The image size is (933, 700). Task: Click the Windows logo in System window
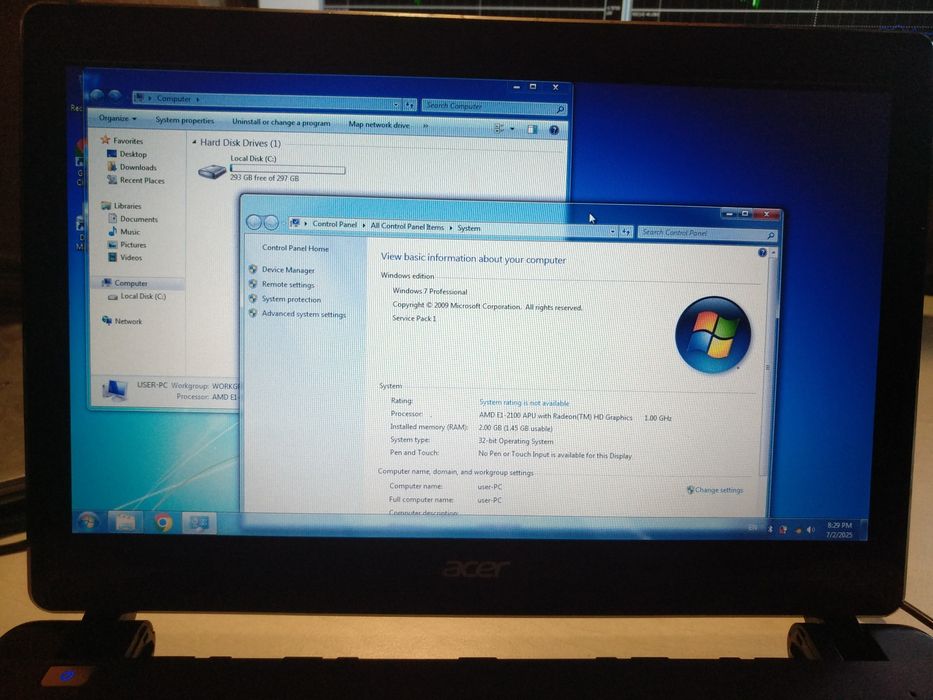[713, 335]
